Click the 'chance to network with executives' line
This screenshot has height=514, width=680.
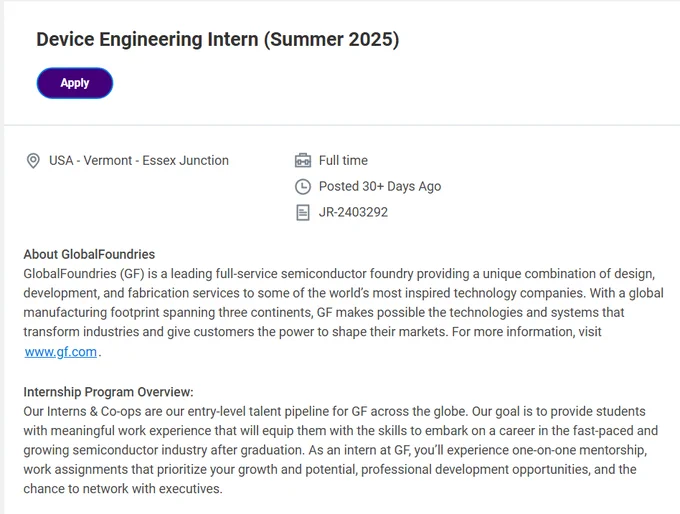click(x=123, y=489)
